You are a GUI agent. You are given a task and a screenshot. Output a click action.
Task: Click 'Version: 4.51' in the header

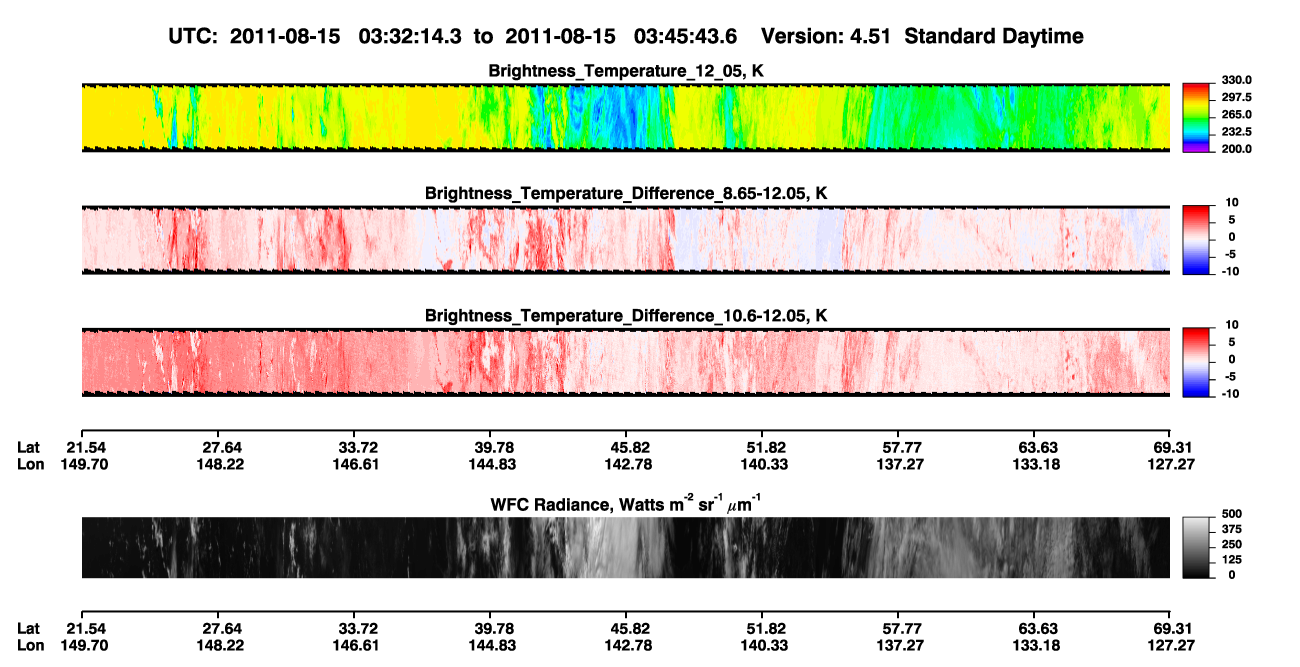pyautogui.click(x=826, y=36)
